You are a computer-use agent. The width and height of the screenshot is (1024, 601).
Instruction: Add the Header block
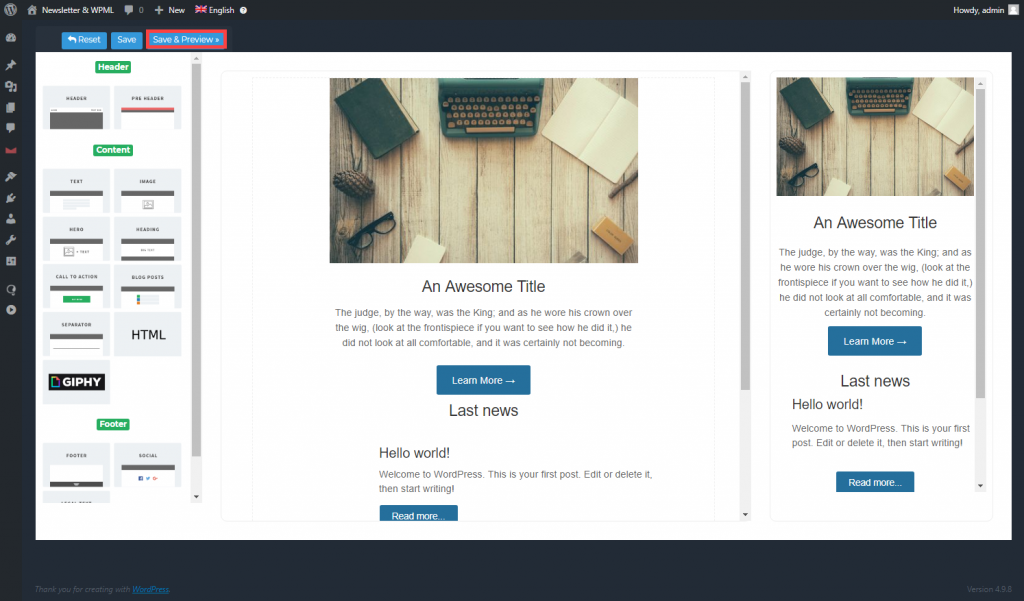click(x=76, y=108)
